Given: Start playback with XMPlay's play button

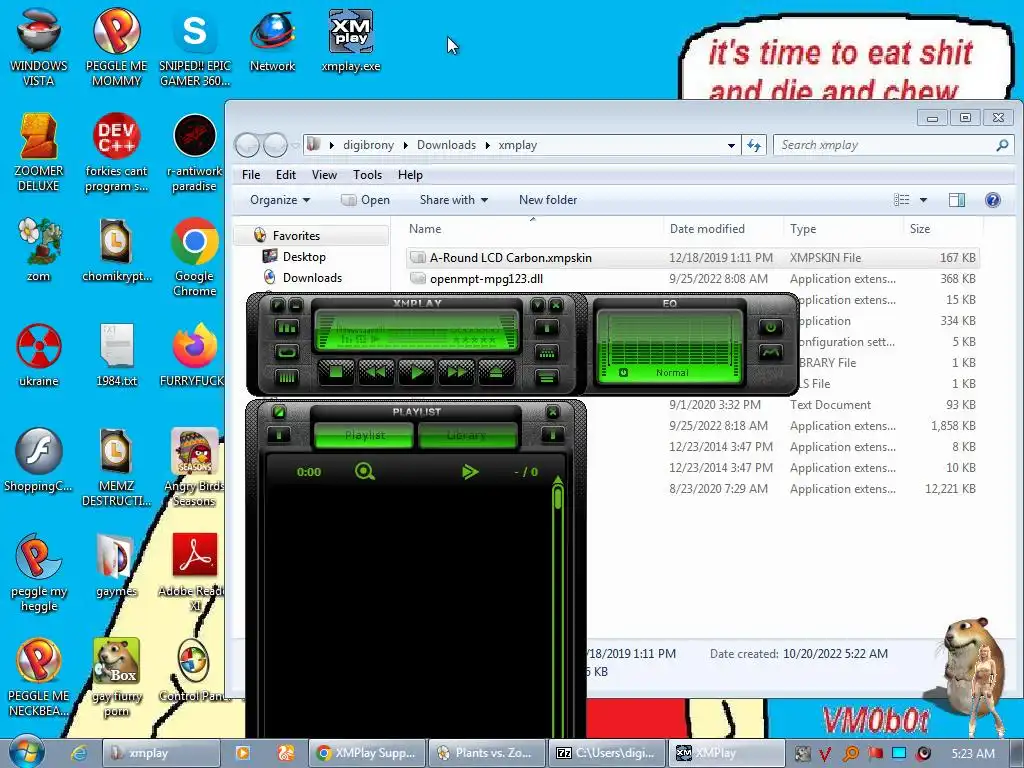Looking at the screenshot, I should (x=417, y=373).
